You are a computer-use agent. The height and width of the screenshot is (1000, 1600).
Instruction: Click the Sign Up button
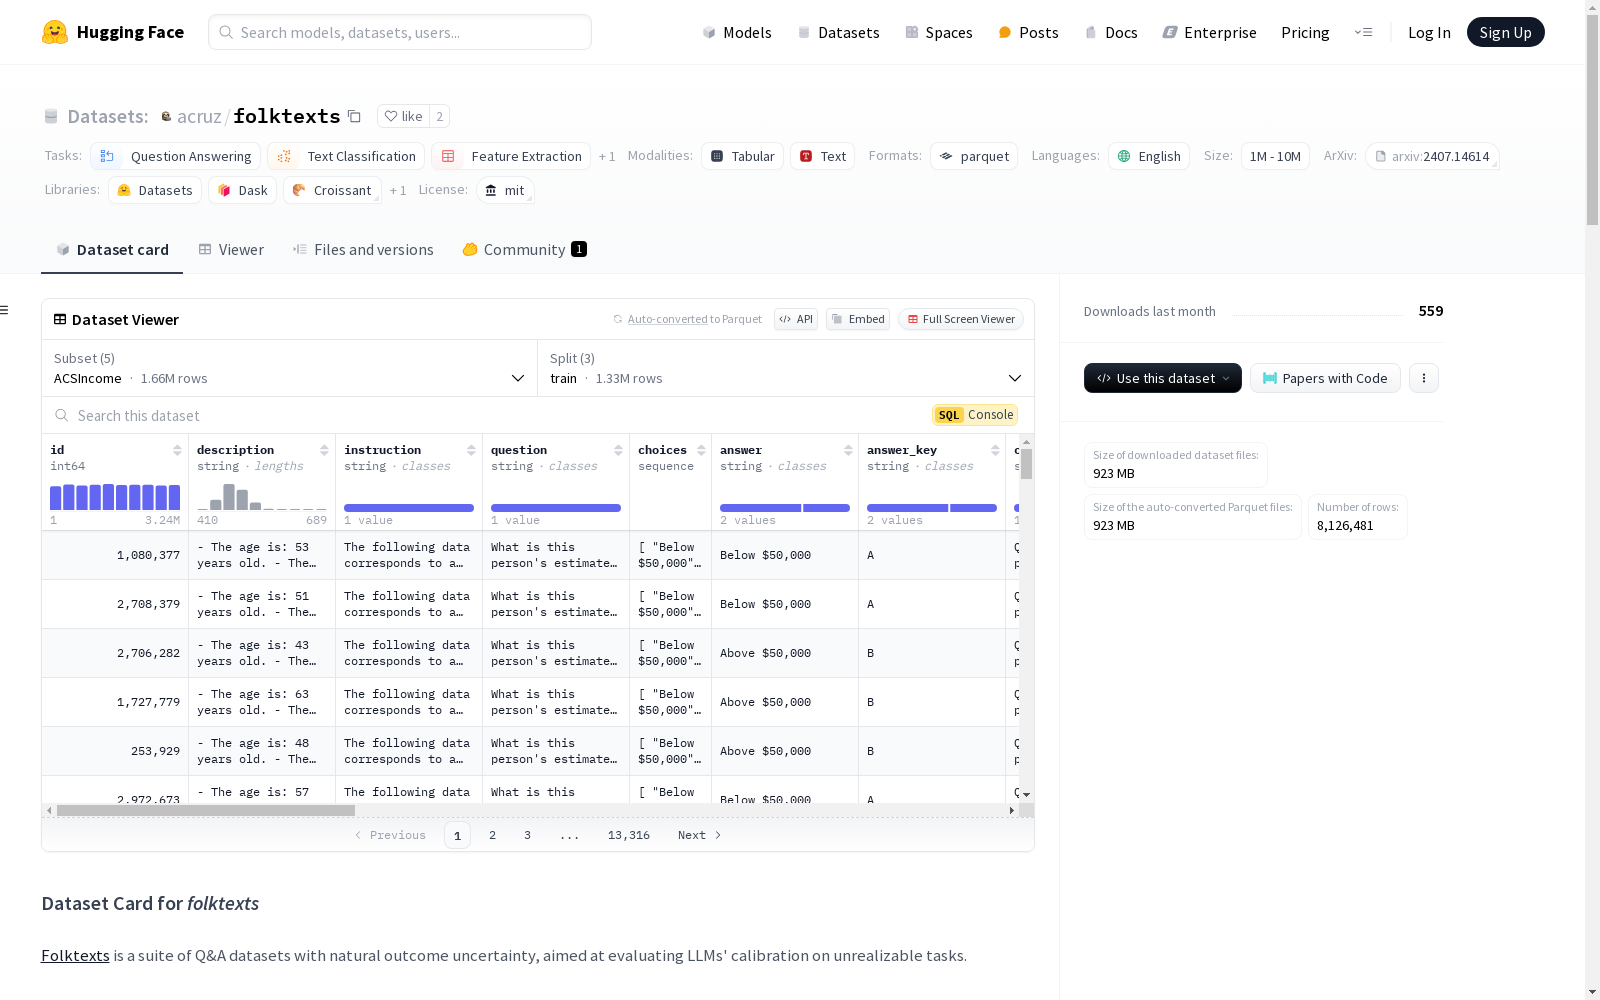1505,32
